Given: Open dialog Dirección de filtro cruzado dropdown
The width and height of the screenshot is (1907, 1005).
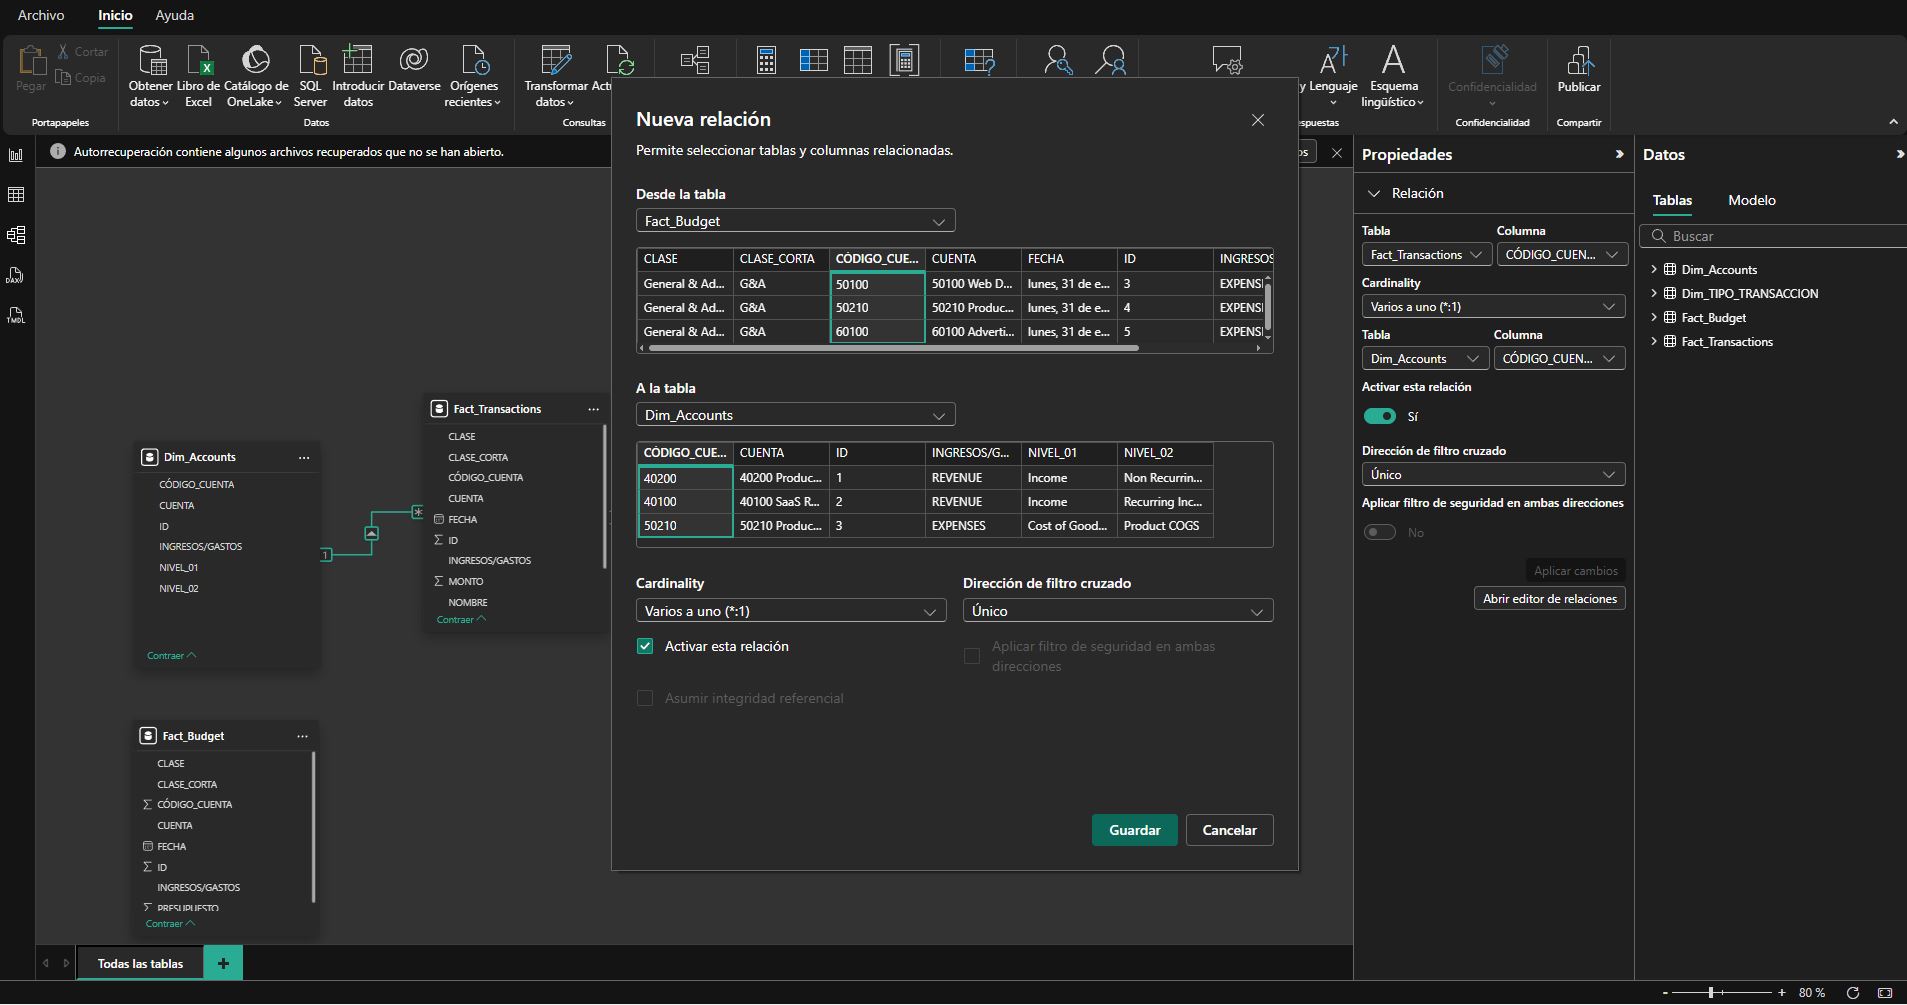Looking at the screenshot, I should click(x=1117, y=611).
